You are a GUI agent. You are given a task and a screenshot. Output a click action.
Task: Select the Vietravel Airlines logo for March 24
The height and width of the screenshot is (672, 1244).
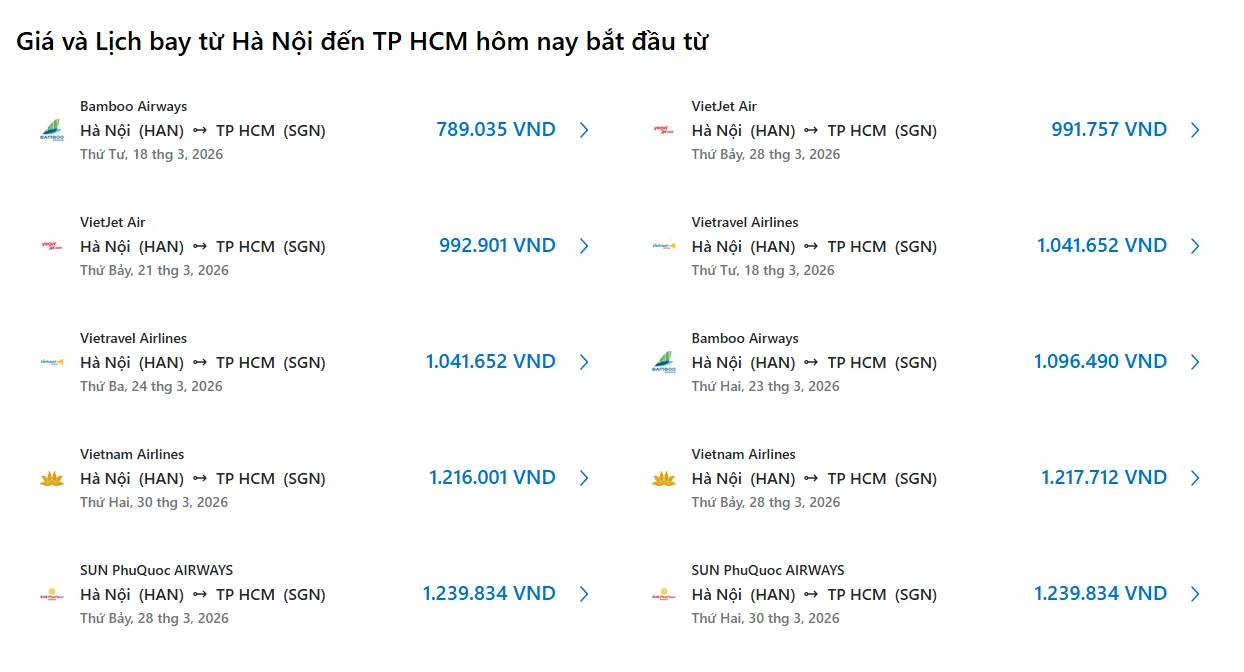point(51,362)
